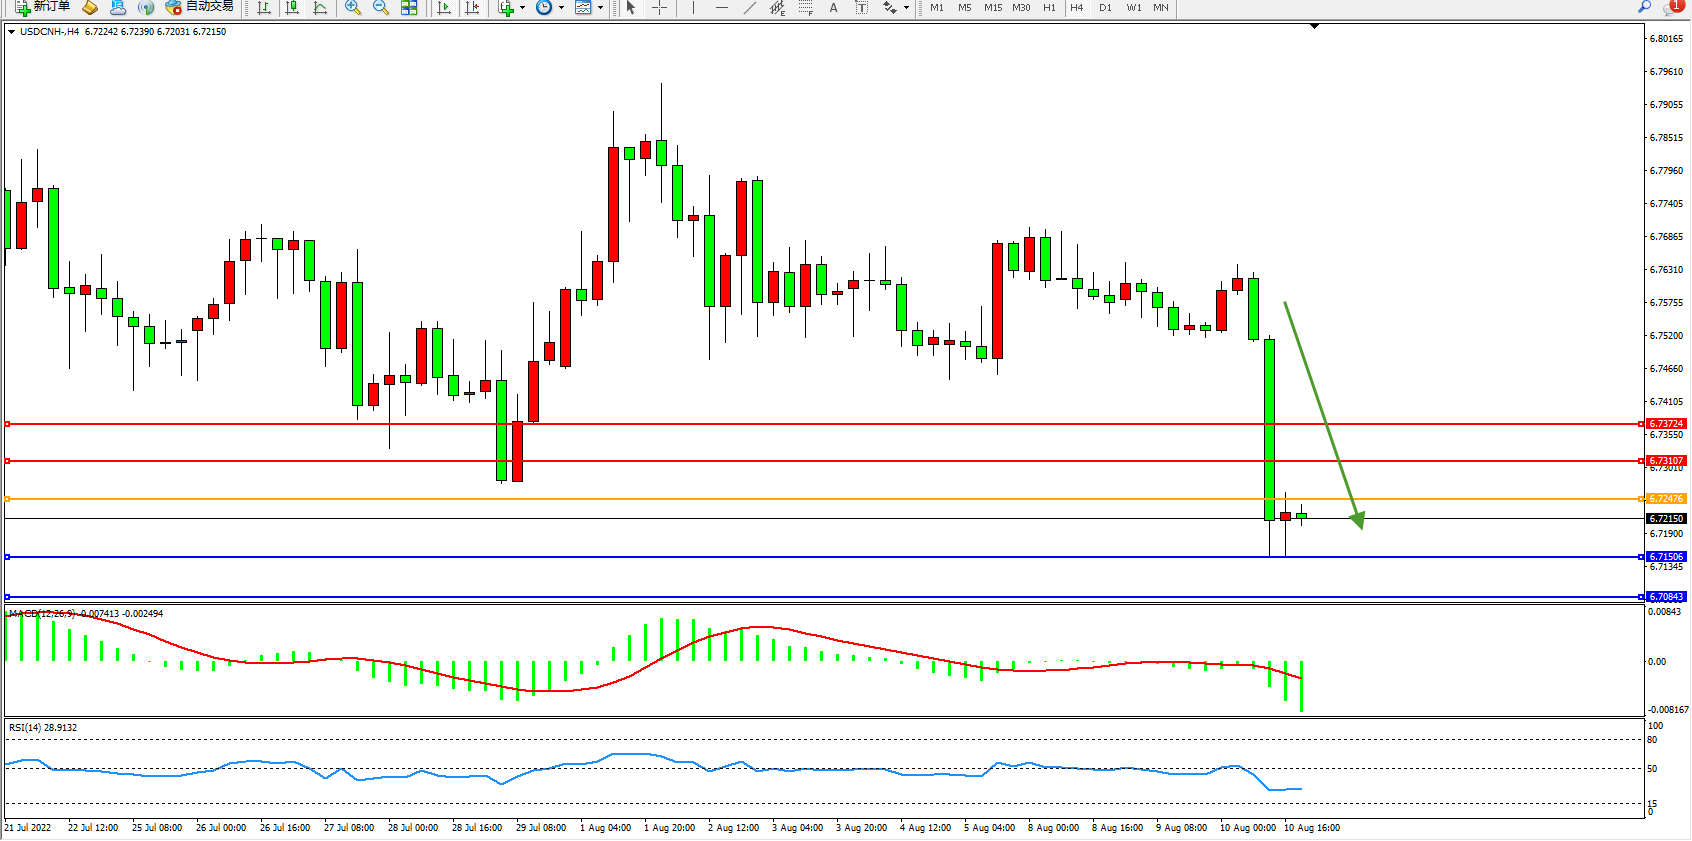Image resolution: width=1692 pixels, height=841 pixels.
Task: Switch to the D1 timeframe
Action: tap(1105, 7)
